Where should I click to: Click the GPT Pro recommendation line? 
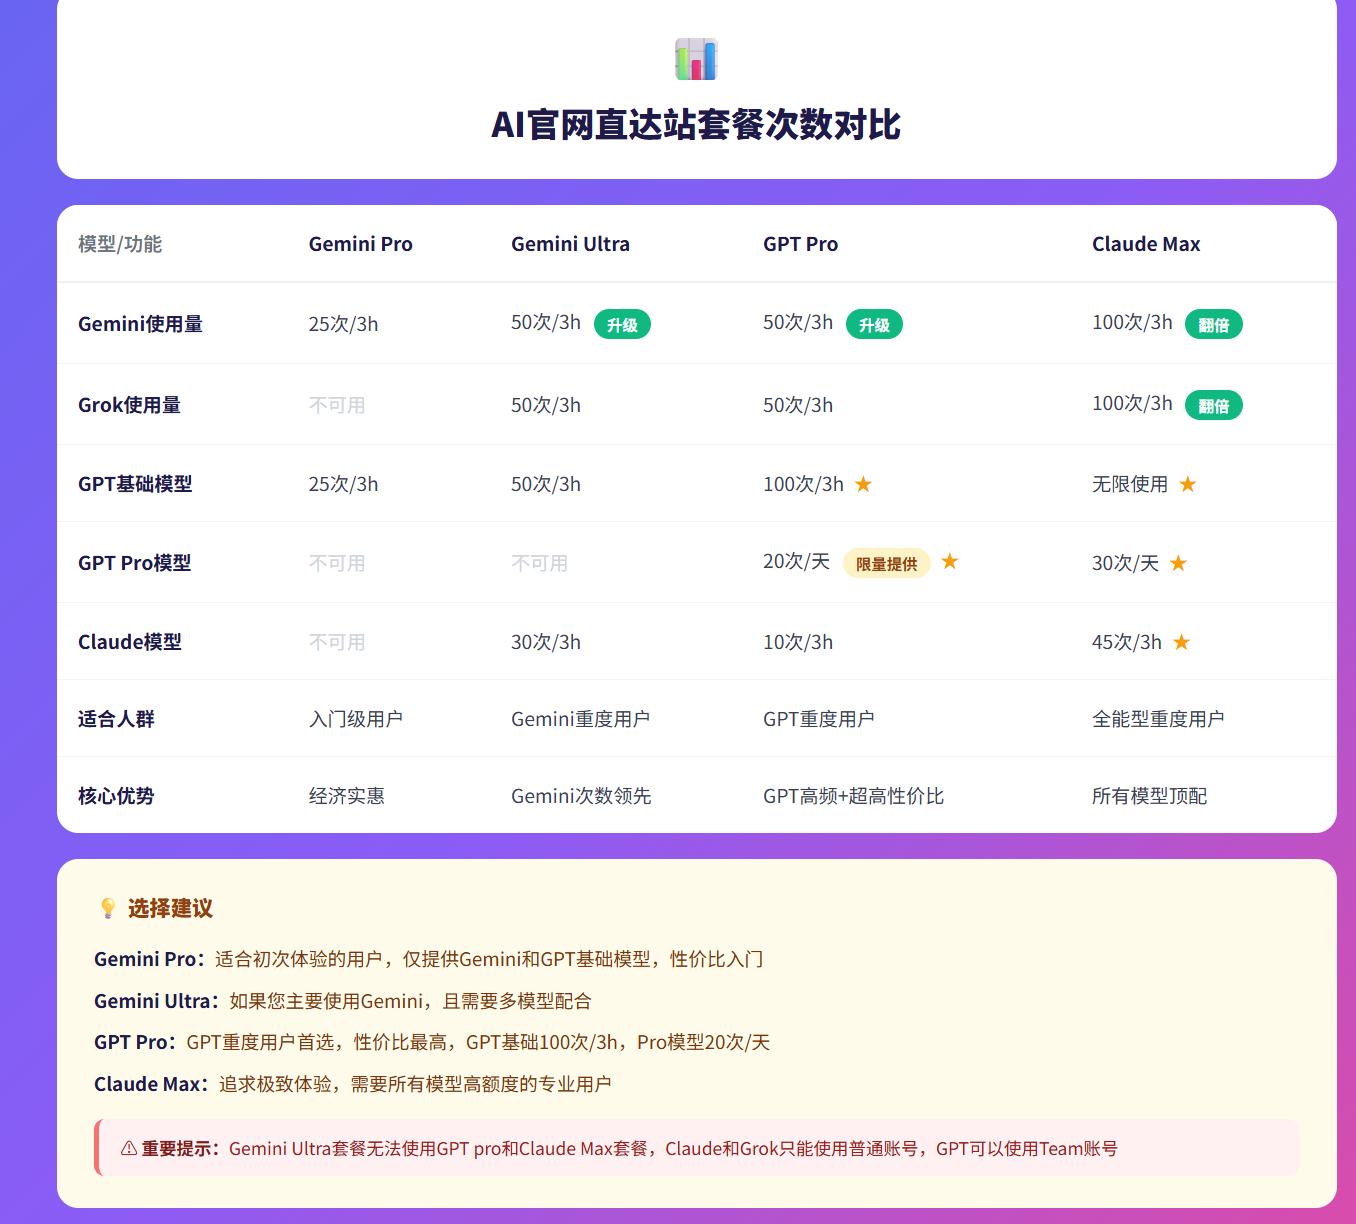click(x=432, y=1042)
